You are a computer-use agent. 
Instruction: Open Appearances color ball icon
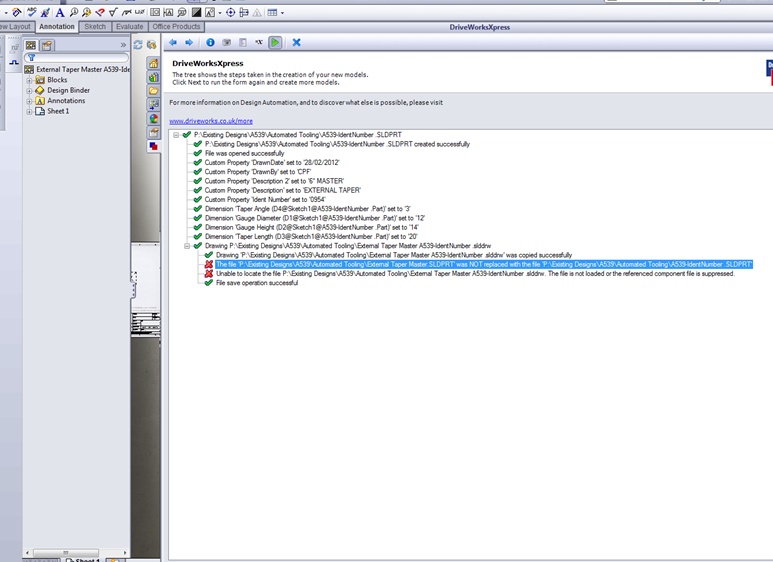coord(154,118)
